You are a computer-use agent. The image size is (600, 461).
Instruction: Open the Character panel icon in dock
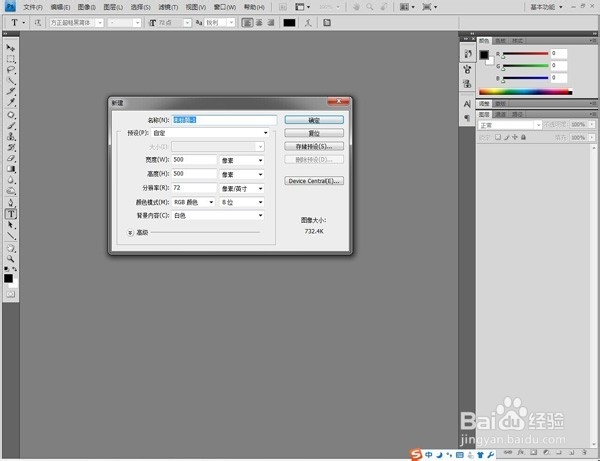467,104
